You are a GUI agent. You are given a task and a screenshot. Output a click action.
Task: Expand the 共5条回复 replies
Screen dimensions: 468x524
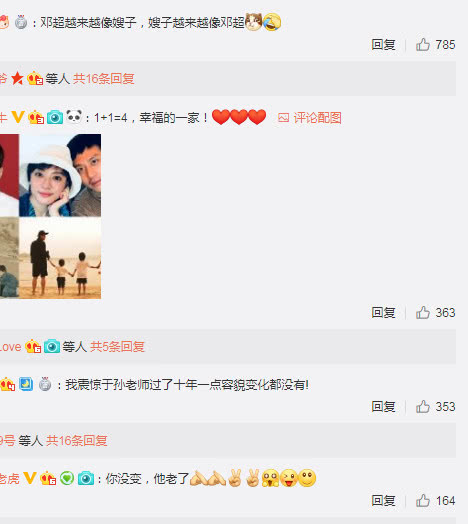117,347
